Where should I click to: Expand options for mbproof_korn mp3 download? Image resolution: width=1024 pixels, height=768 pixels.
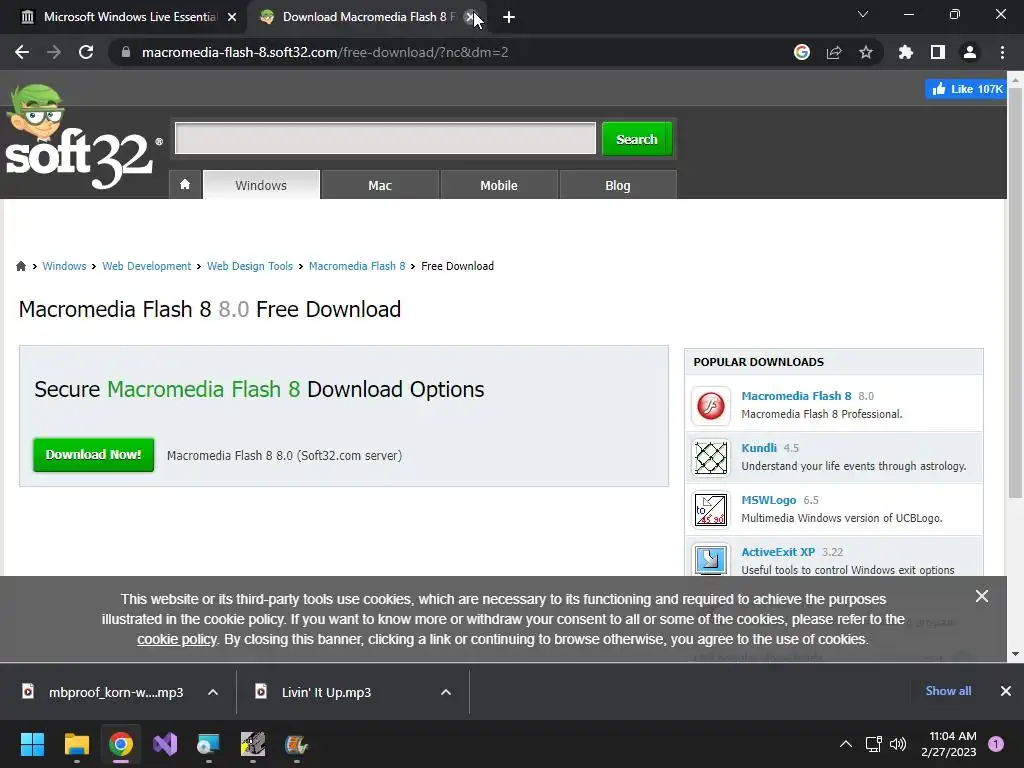point(213,692)
